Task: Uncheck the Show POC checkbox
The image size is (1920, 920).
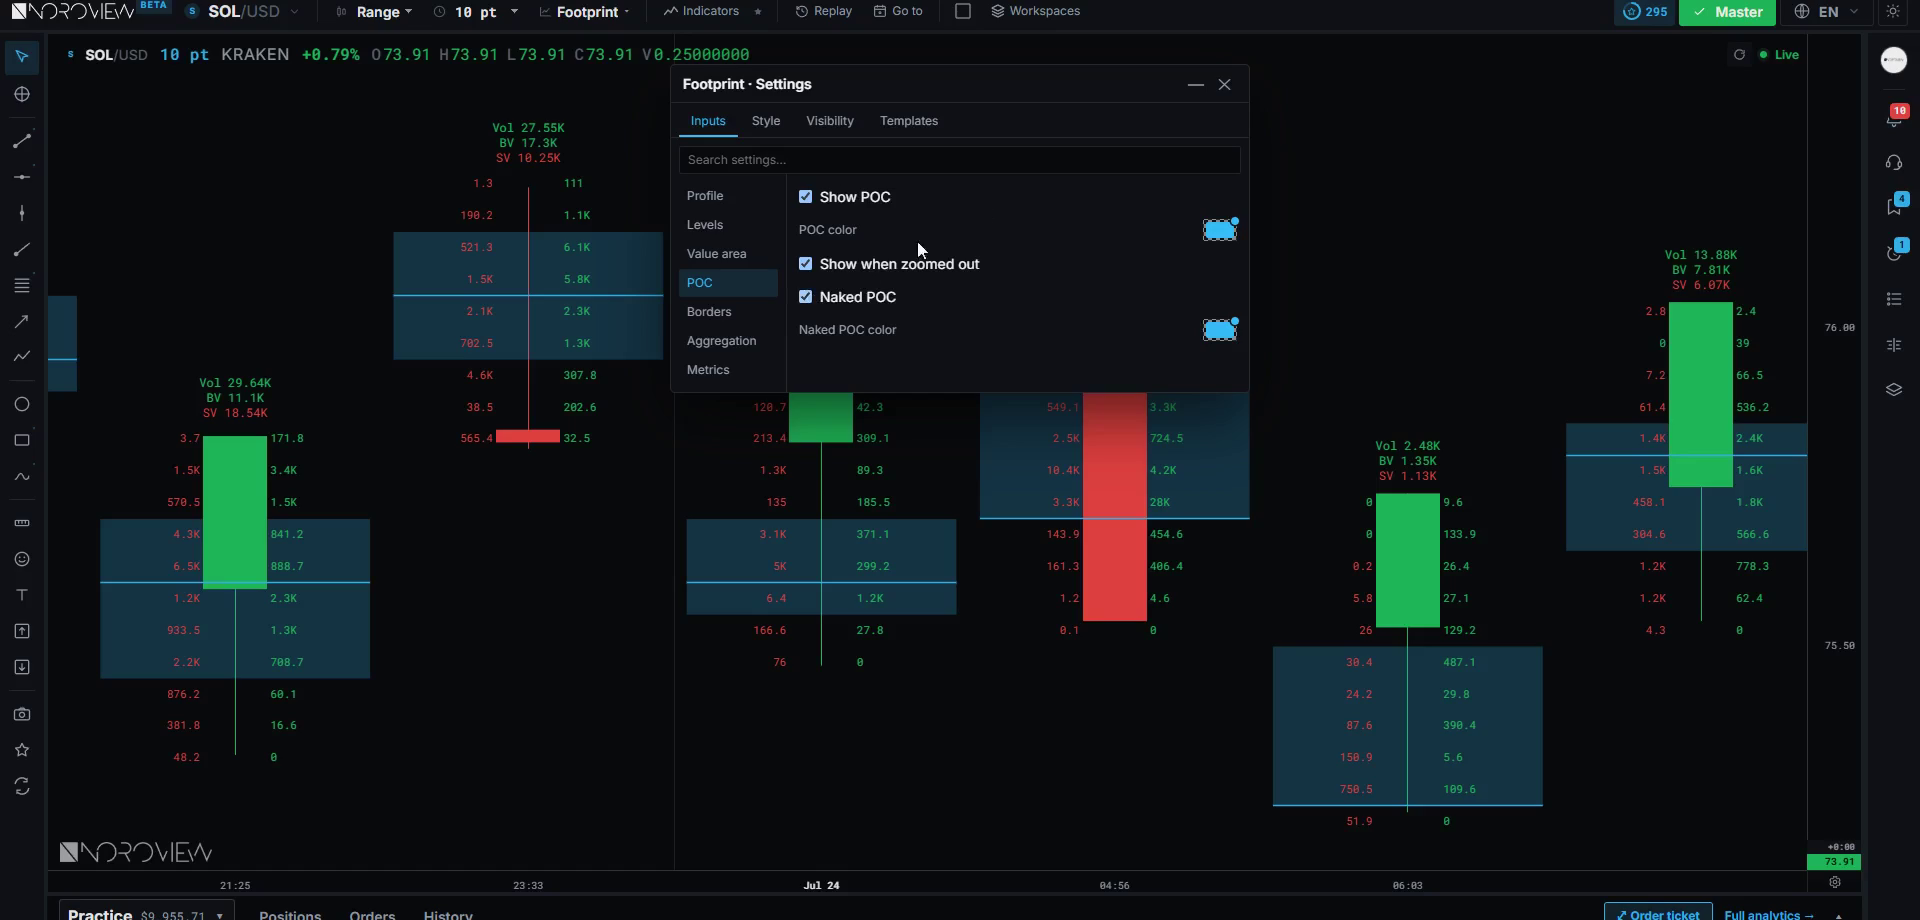Action: 805,197
